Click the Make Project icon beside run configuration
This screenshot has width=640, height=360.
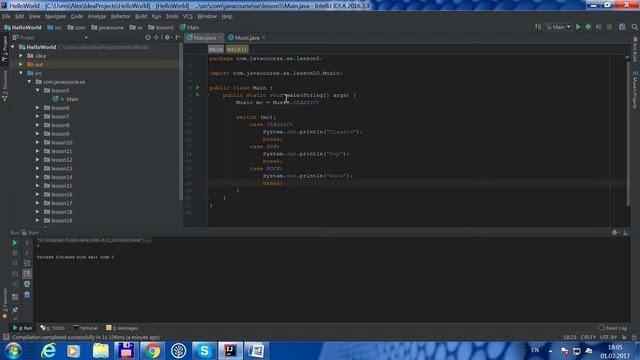(538, 27)
